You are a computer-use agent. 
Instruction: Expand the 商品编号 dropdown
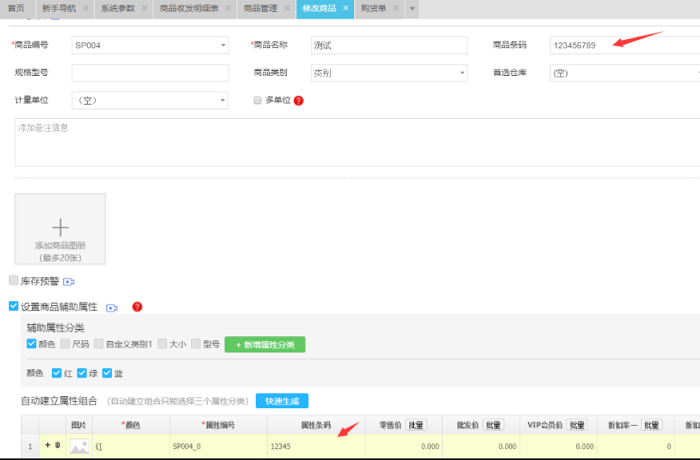click(x=222, y=45)
